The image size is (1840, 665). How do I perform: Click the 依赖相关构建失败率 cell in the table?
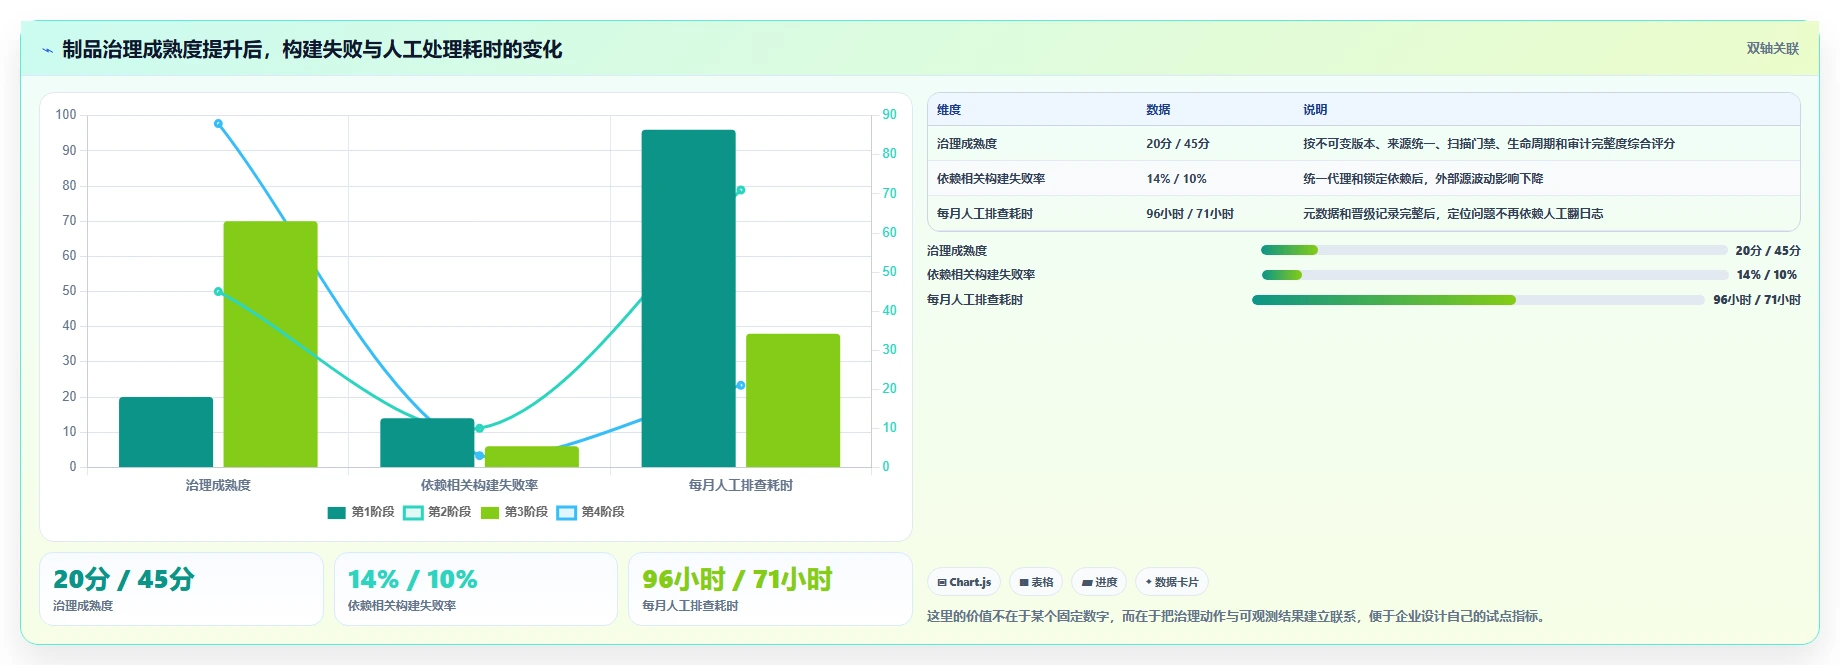991,179
